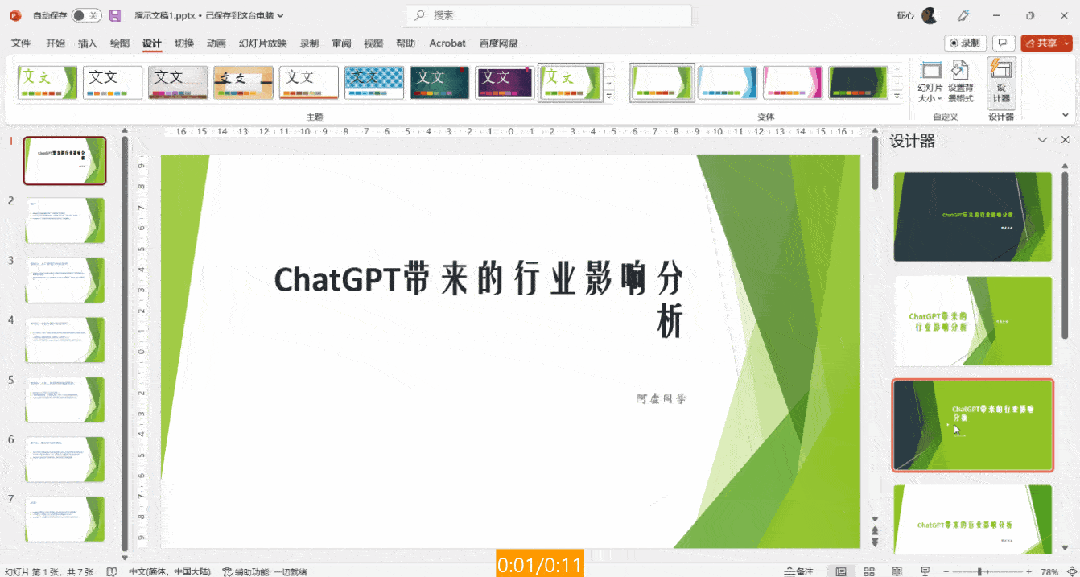The width and height of the screenshot is (1080, 577).
Task: Click the 搜索 search box
Action: (548, 15)
